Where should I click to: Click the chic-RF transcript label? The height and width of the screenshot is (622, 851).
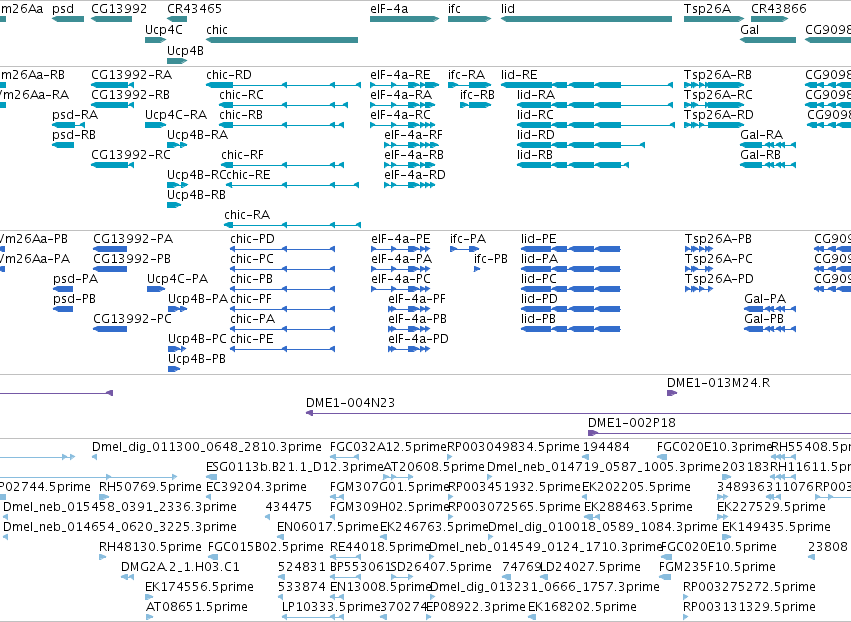pos(242,155)
